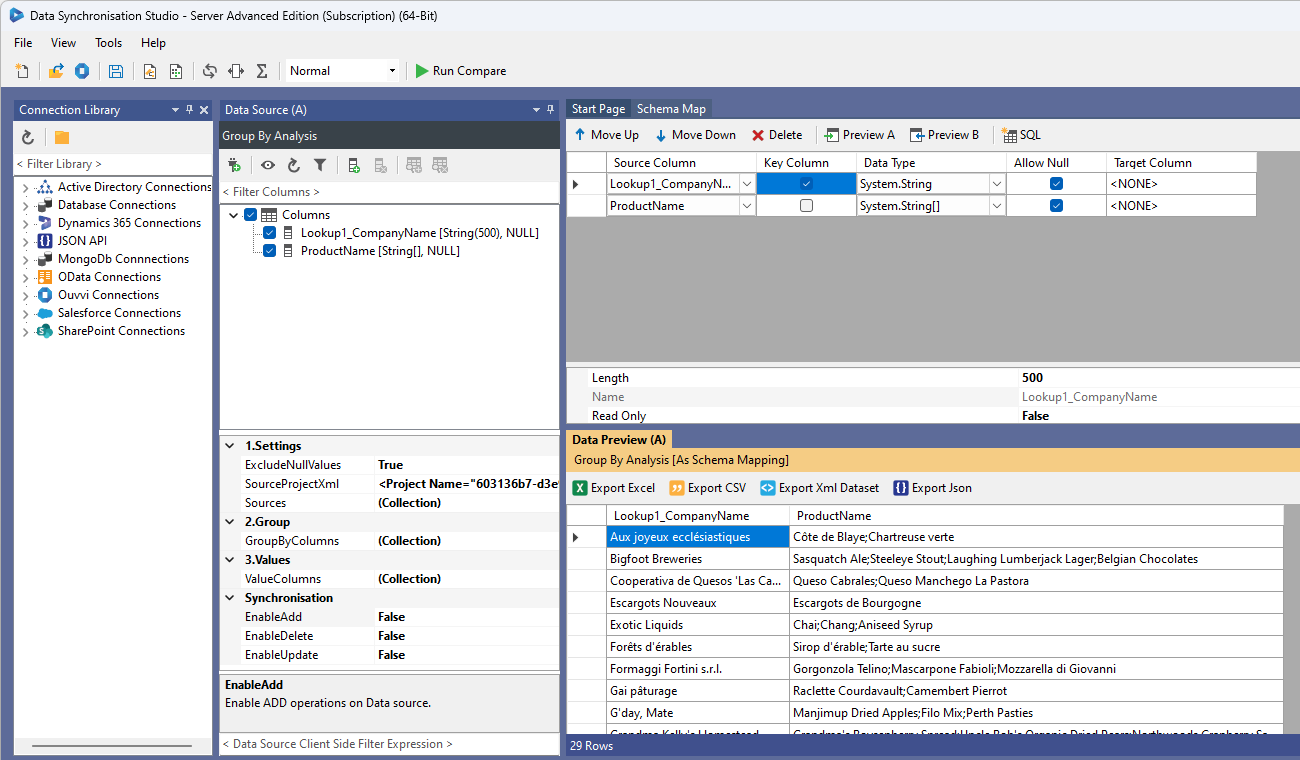The image size is (1300, 760).
Task: Click the connect datasource plug icon
Action: tap(234, 165)
